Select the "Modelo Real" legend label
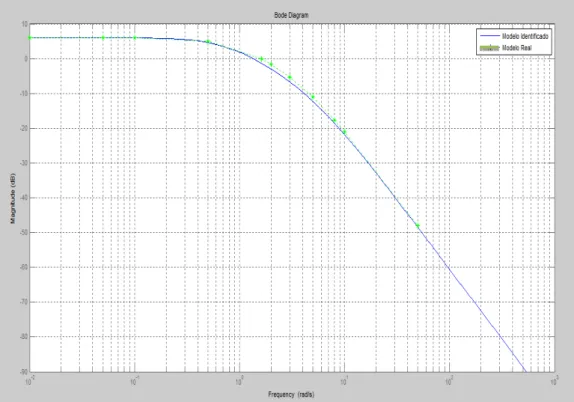574x402 pixels. coord(517,48)
